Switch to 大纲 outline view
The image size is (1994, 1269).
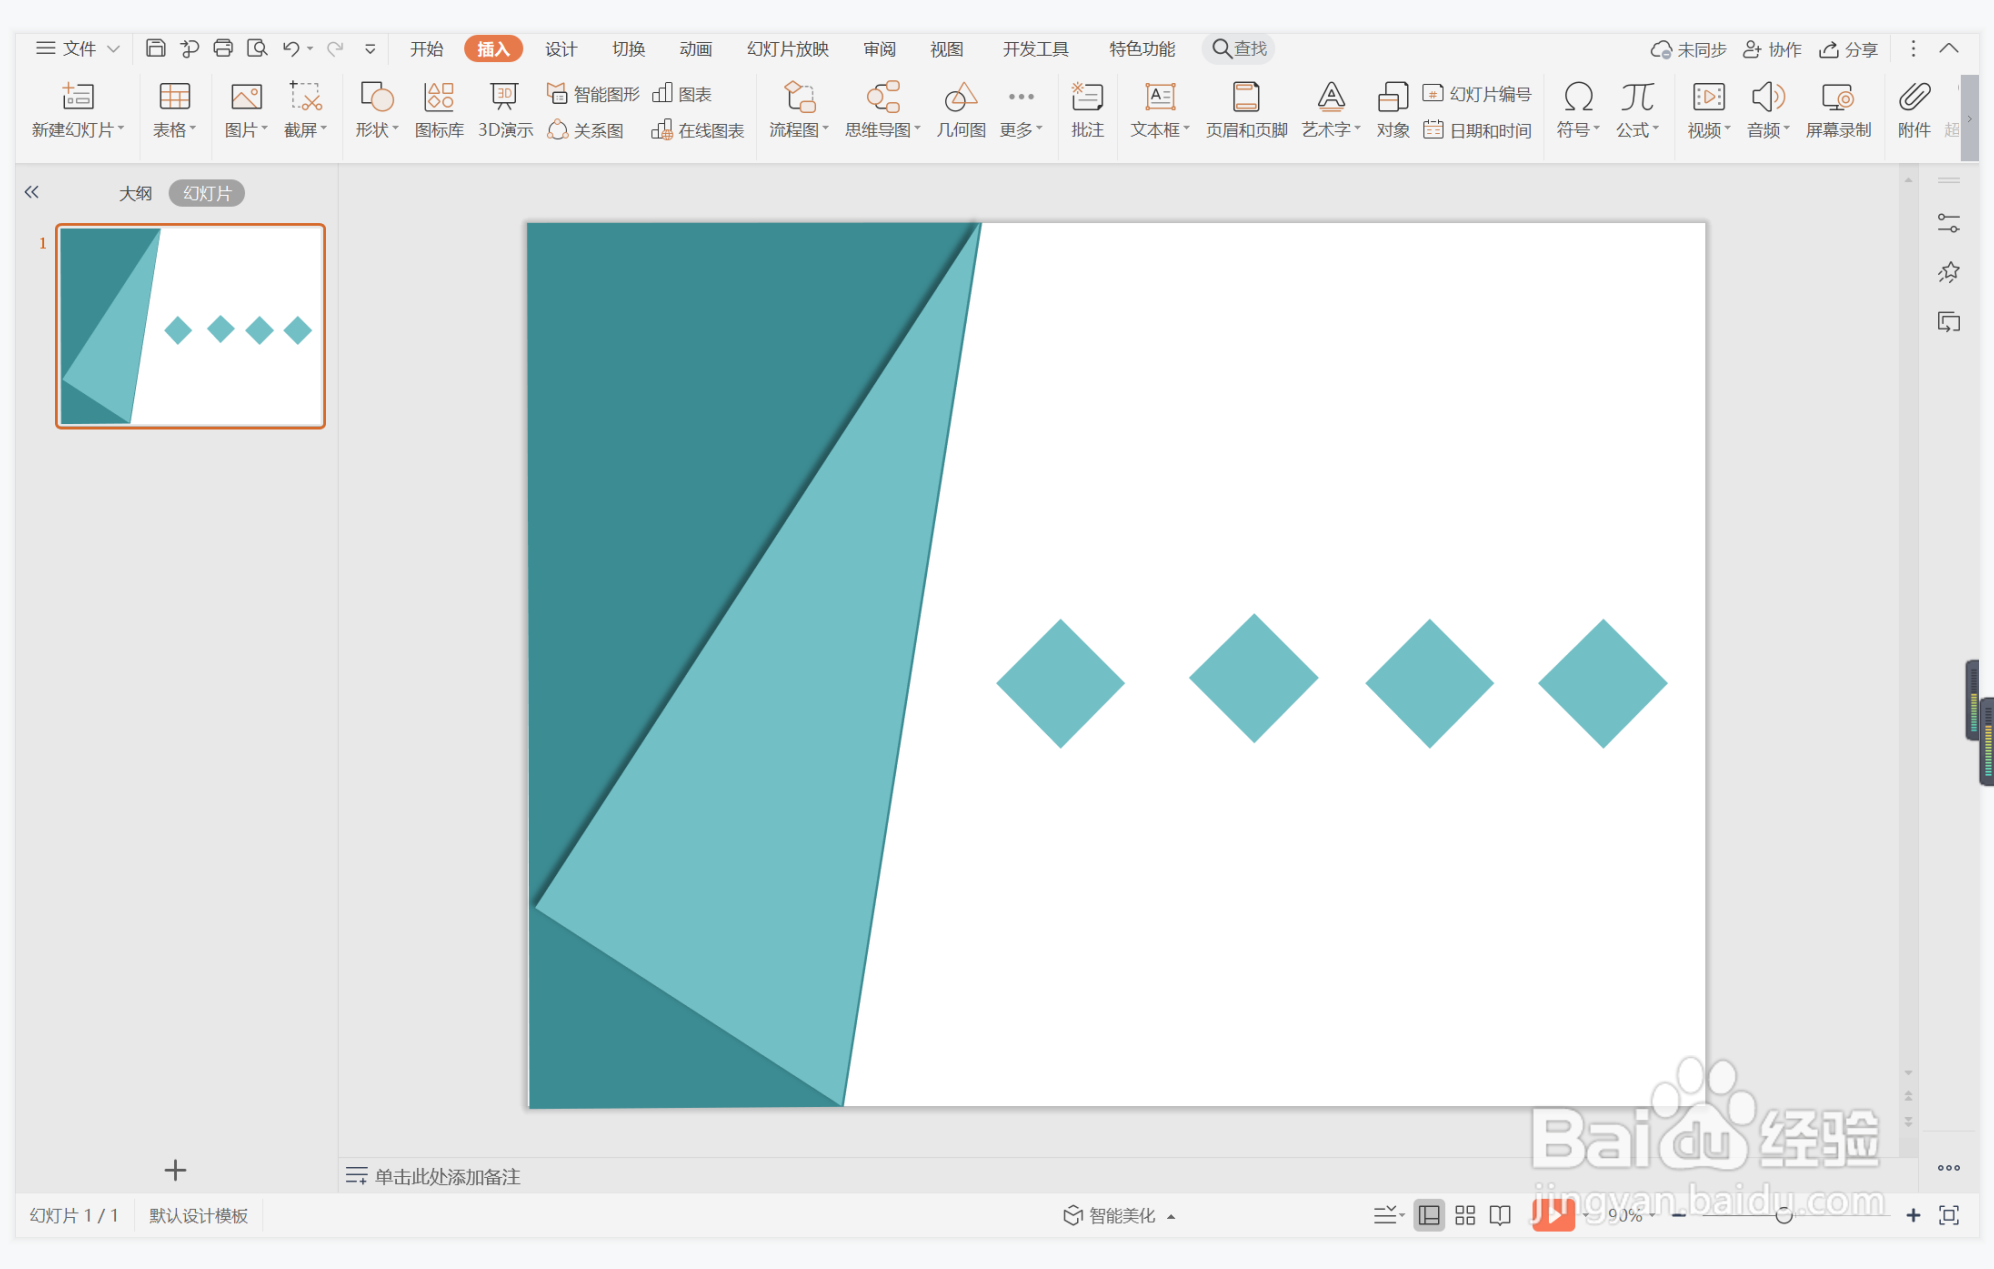click(x=135, y=193)
